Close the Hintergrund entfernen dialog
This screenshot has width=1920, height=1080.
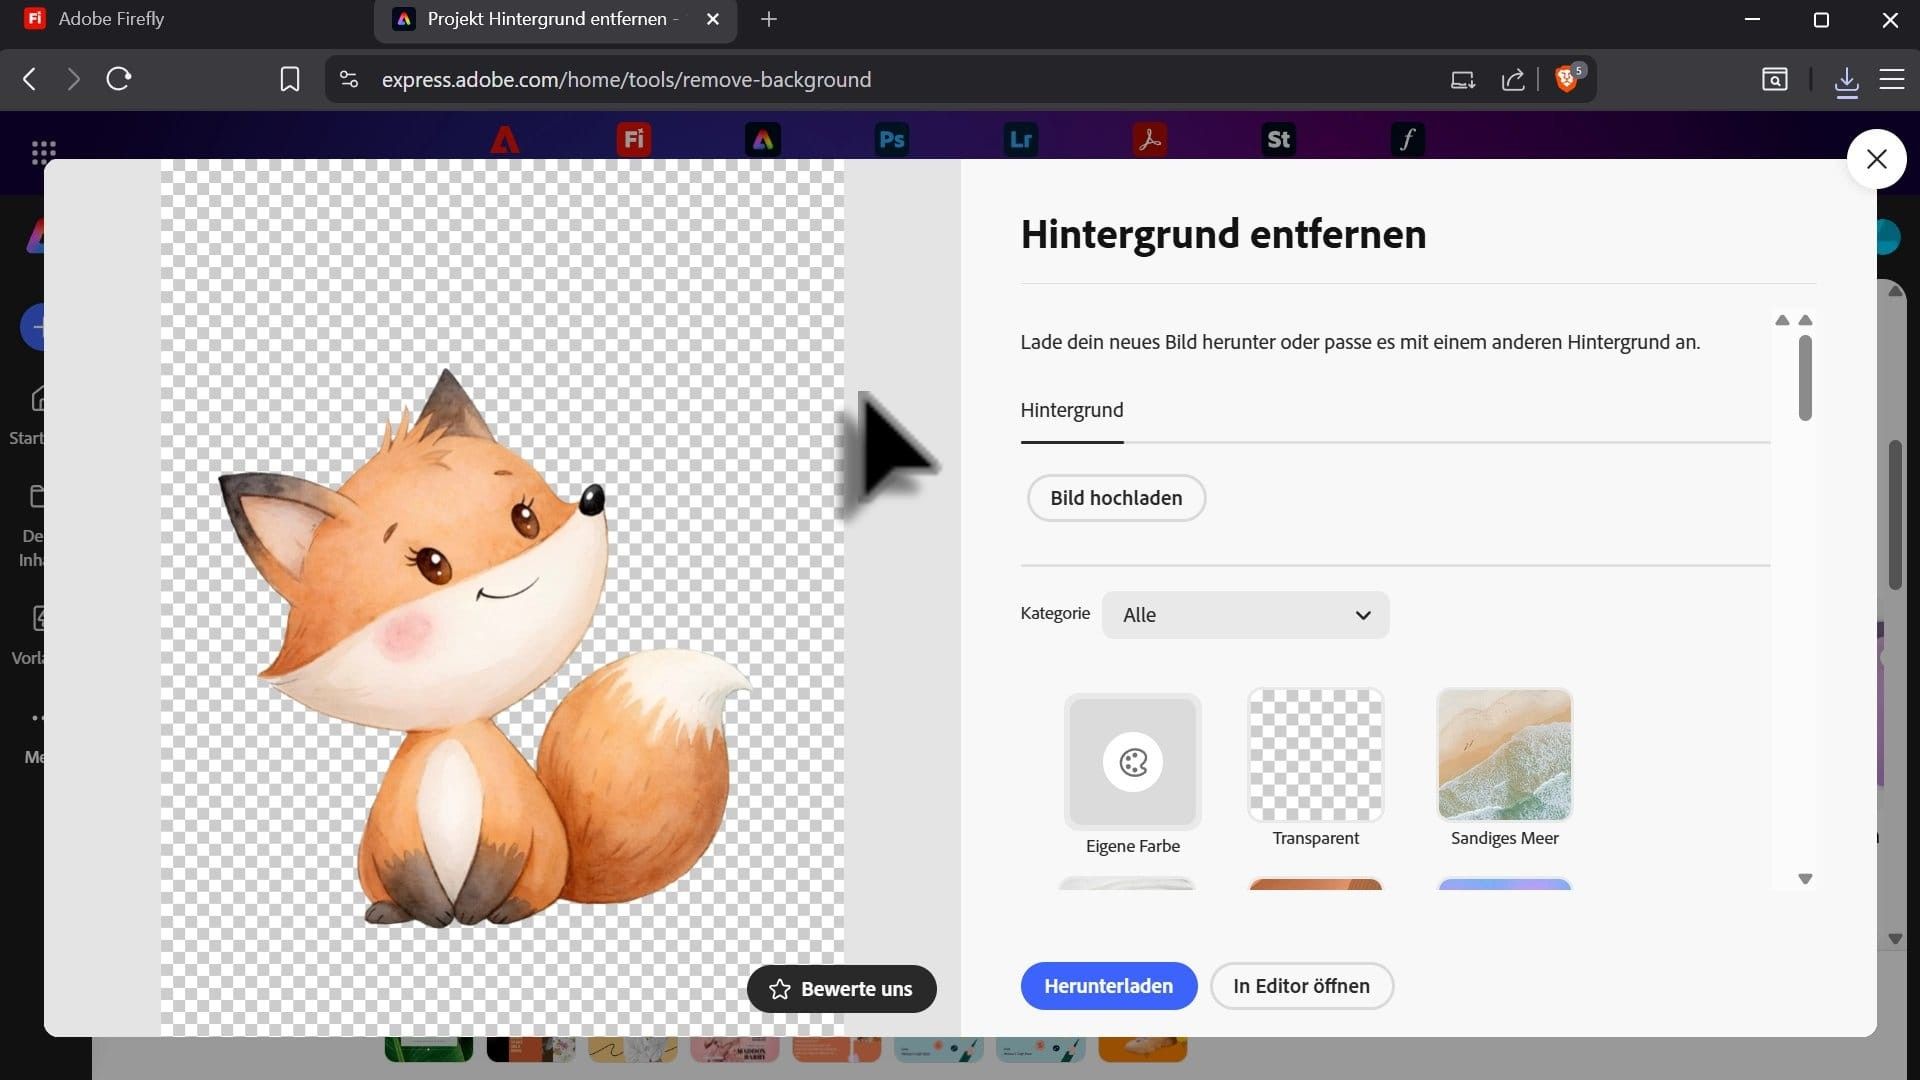pyautogui.click(x=1876, y=159)
